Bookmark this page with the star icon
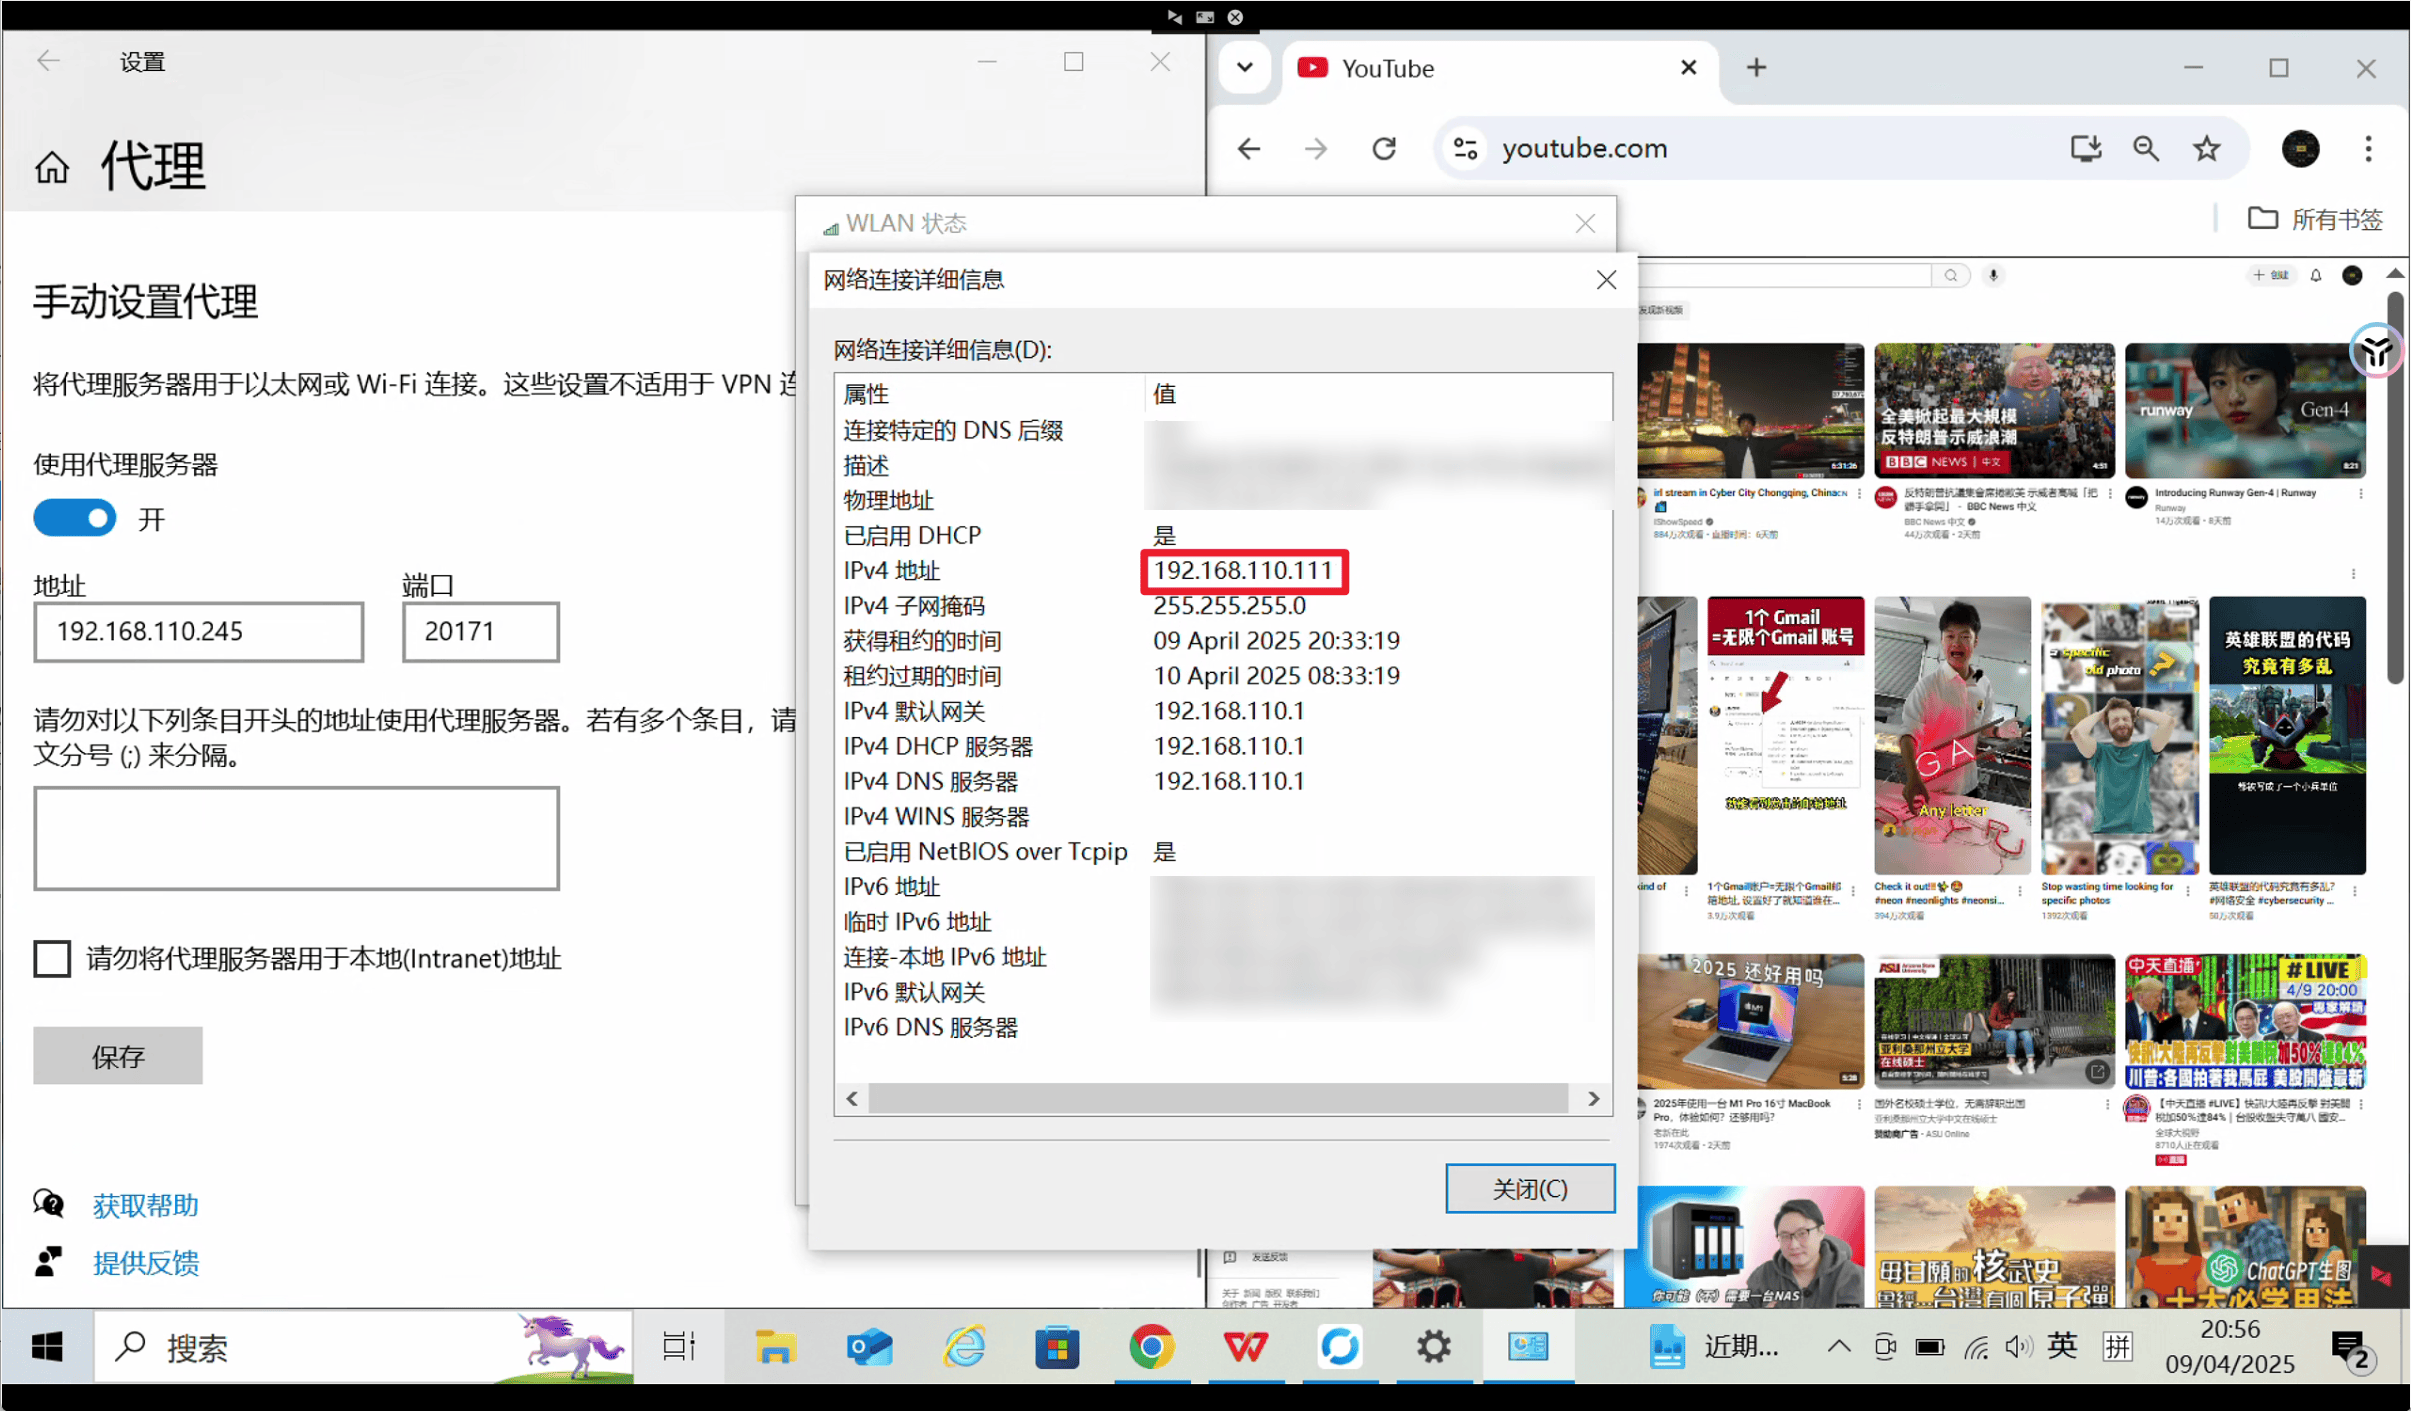Viewport: 2411px width, 1411px height. 2206,149
